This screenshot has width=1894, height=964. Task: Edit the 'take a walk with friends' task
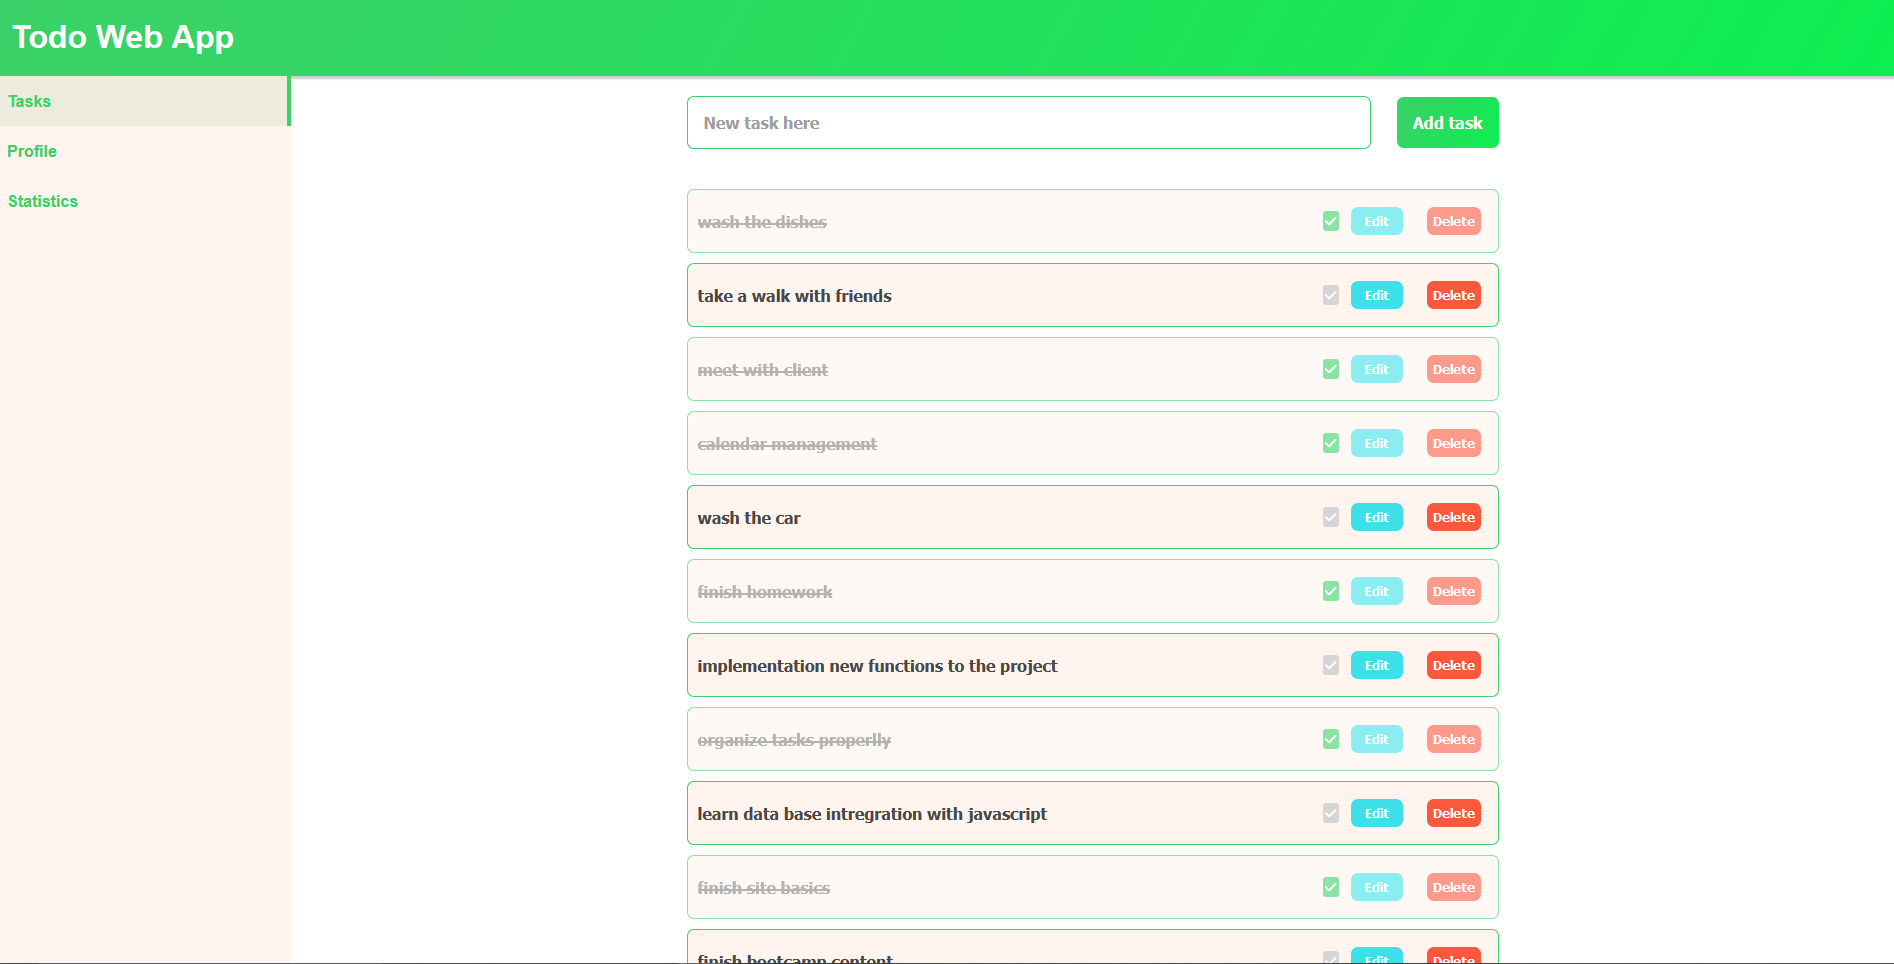click(x=1376, y=295)
